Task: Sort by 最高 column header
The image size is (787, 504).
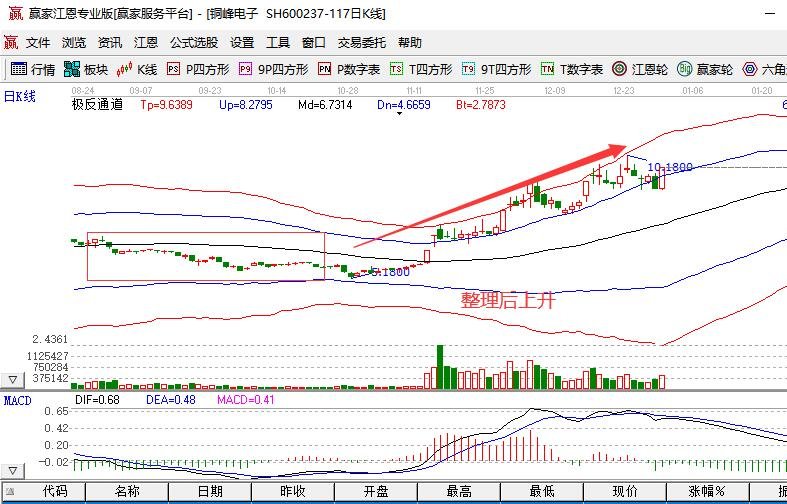Action: pyautogui.click(x=459, y=491)
